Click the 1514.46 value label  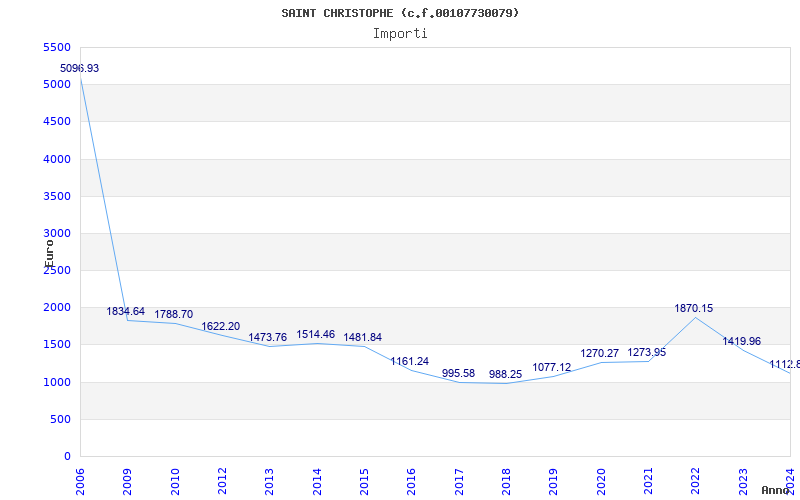point(316,334)
